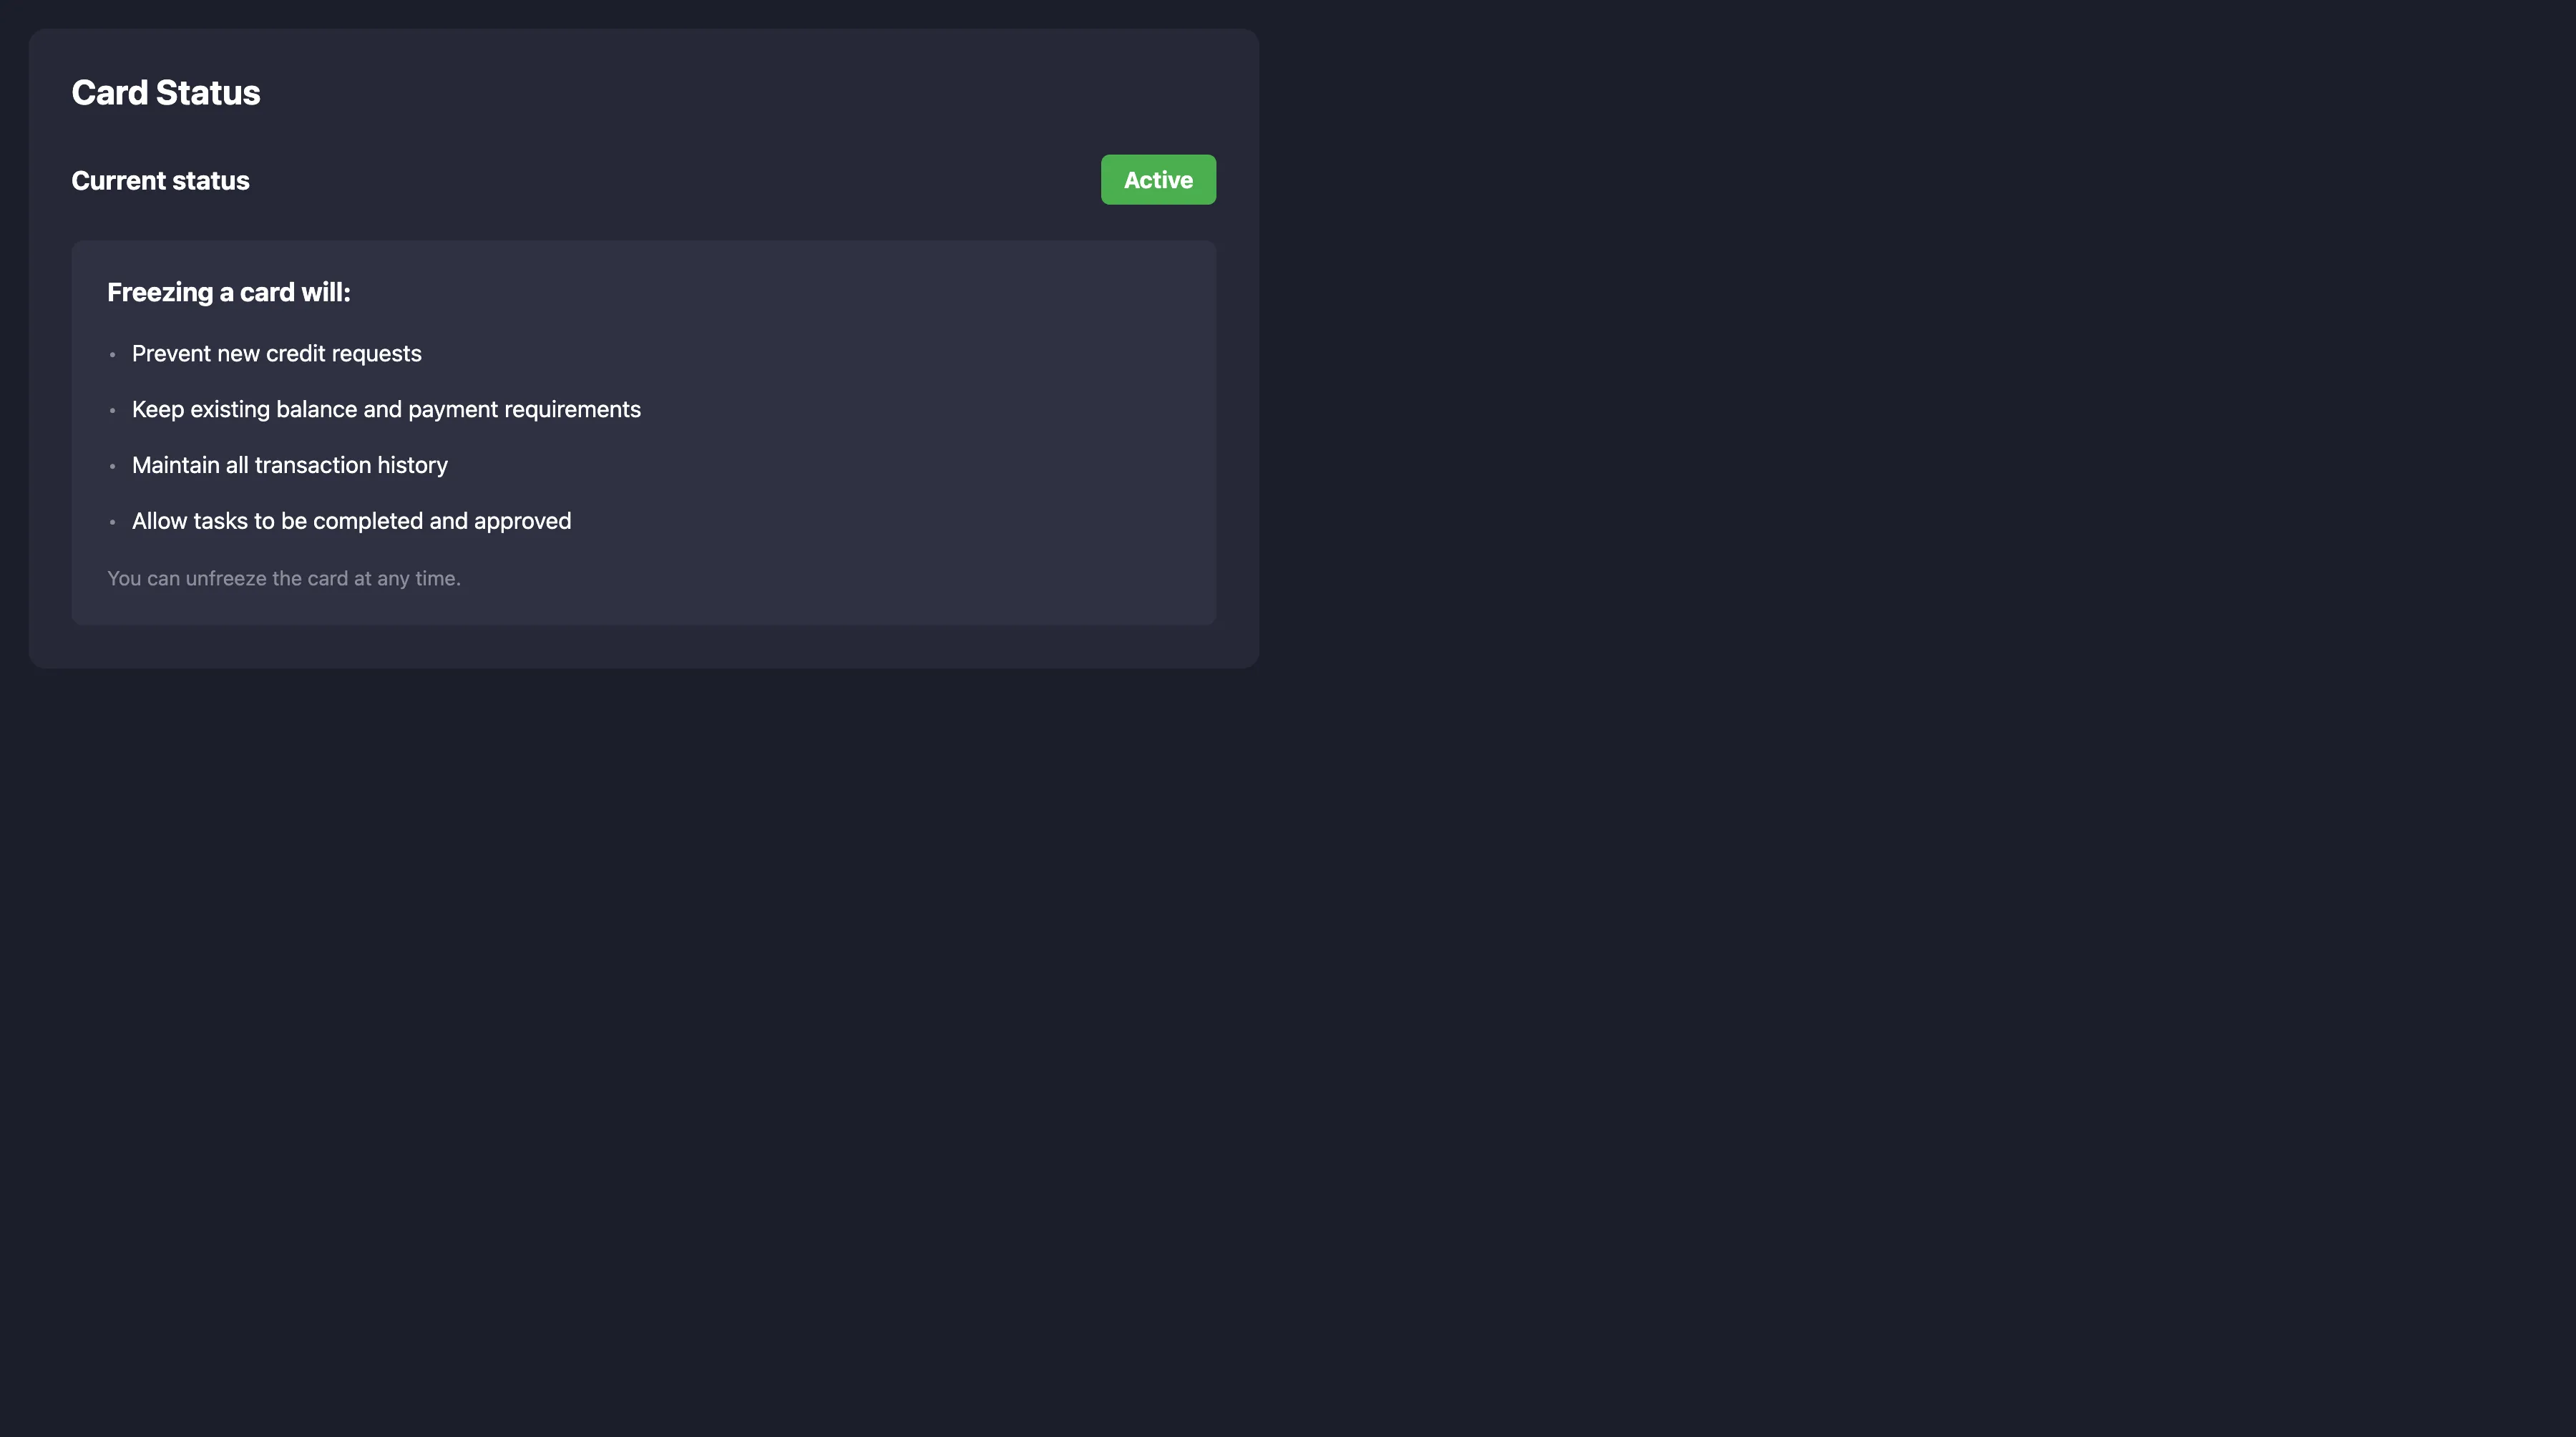Screen dimensions: 2576x1437
Task: Click the word 'unfreeze' in the footer note
Action: click(x=229, y=578)
